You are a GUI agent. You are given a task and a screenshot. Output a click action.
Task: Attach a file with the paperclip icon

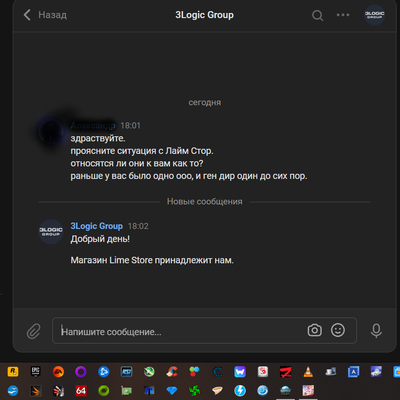click(34, 331)
